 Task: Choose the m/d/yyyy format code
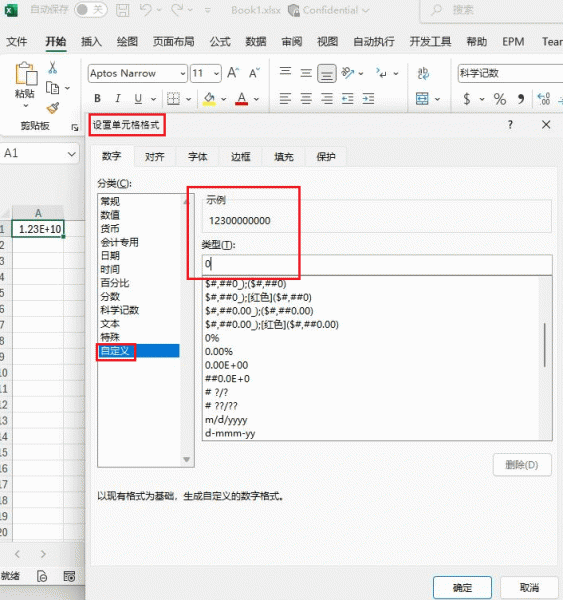(x=226, y=419)
